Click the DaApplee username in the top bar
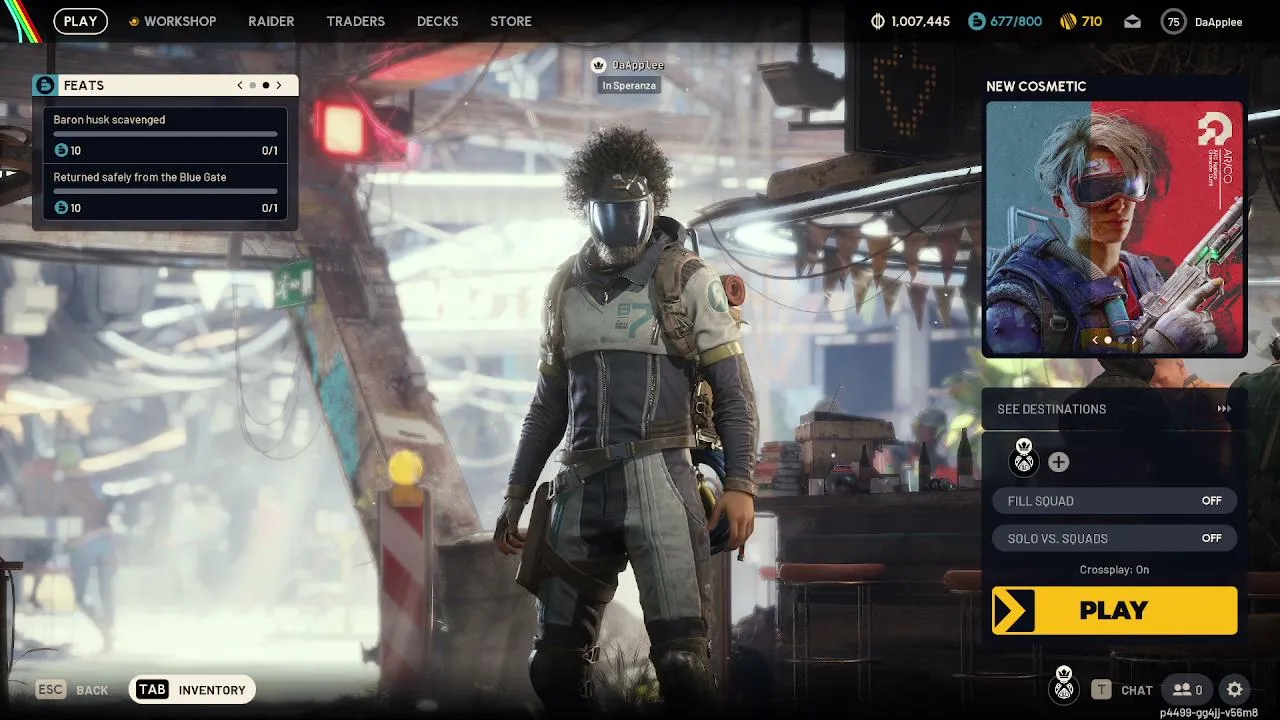Image resolution: width=1280 pixels, height=720 pixels. (1219, 21)
